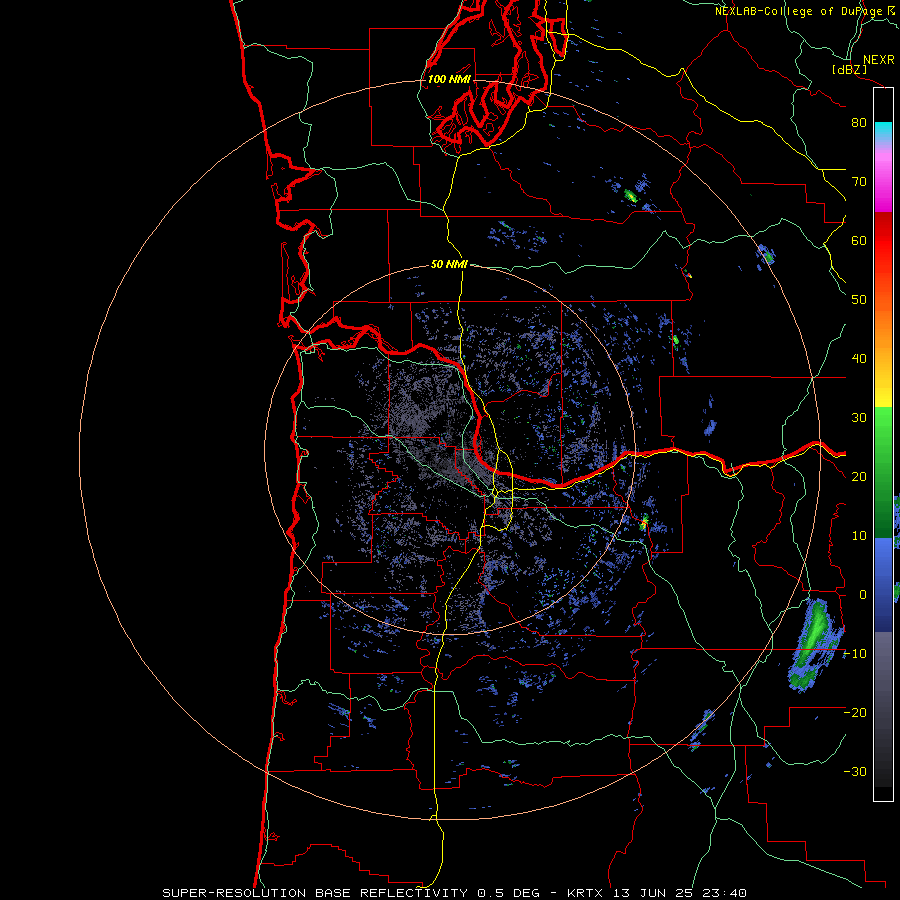Click the -10 value on the dBZ scale
Image resolution: width=900 pixels, height=900 pixels.
click(x=855, y=654)
